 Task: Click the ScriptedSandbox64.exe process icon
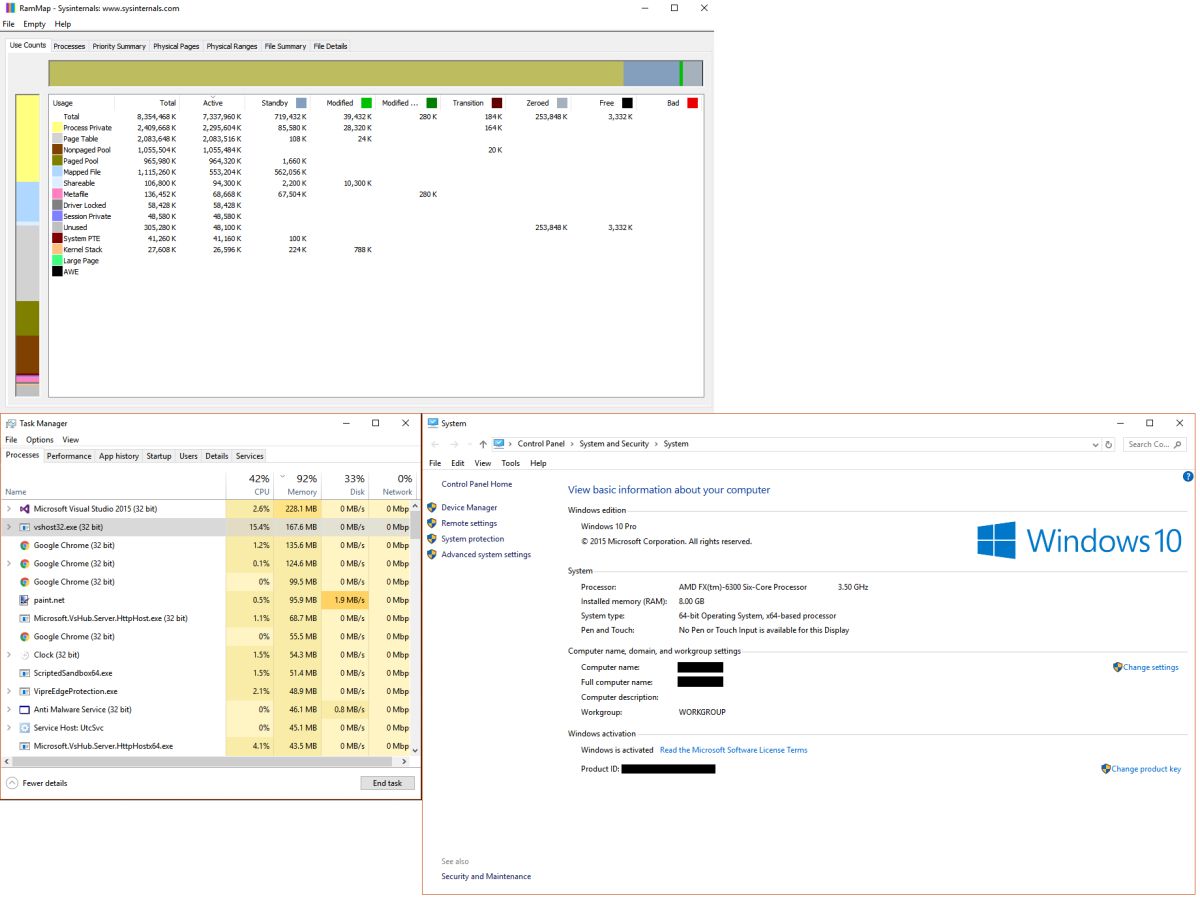(x=24, y=673)
